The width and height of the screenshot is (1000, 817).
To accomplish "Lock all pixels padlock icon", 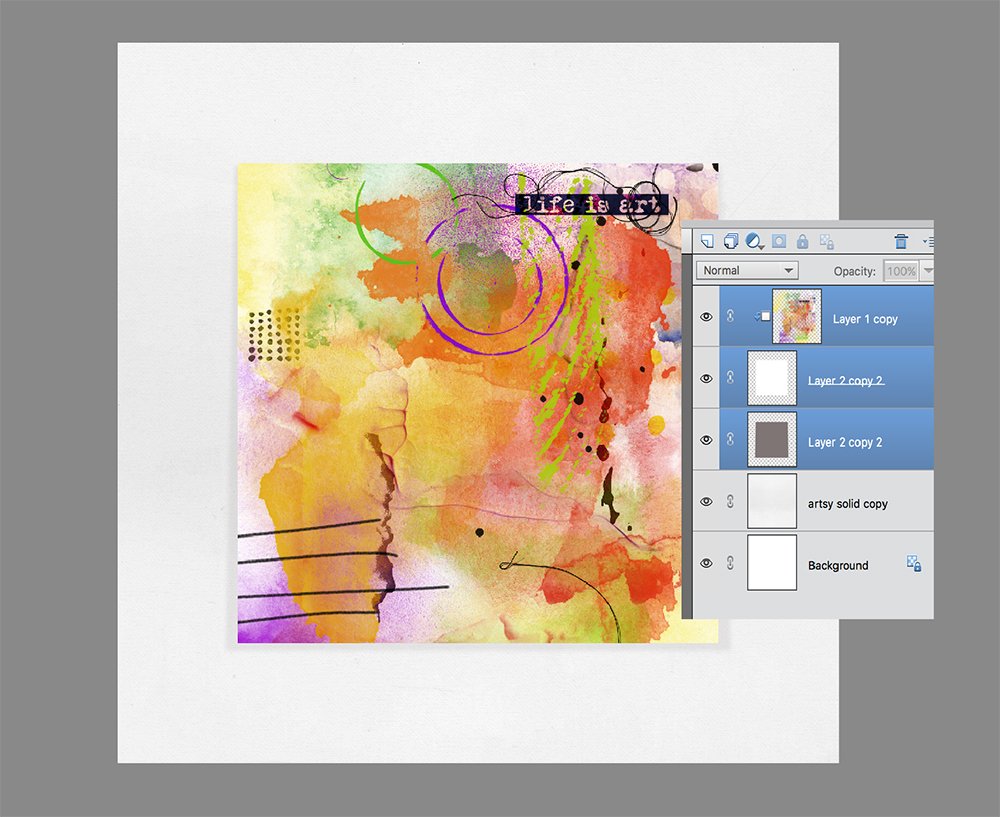I will point(802,241).
